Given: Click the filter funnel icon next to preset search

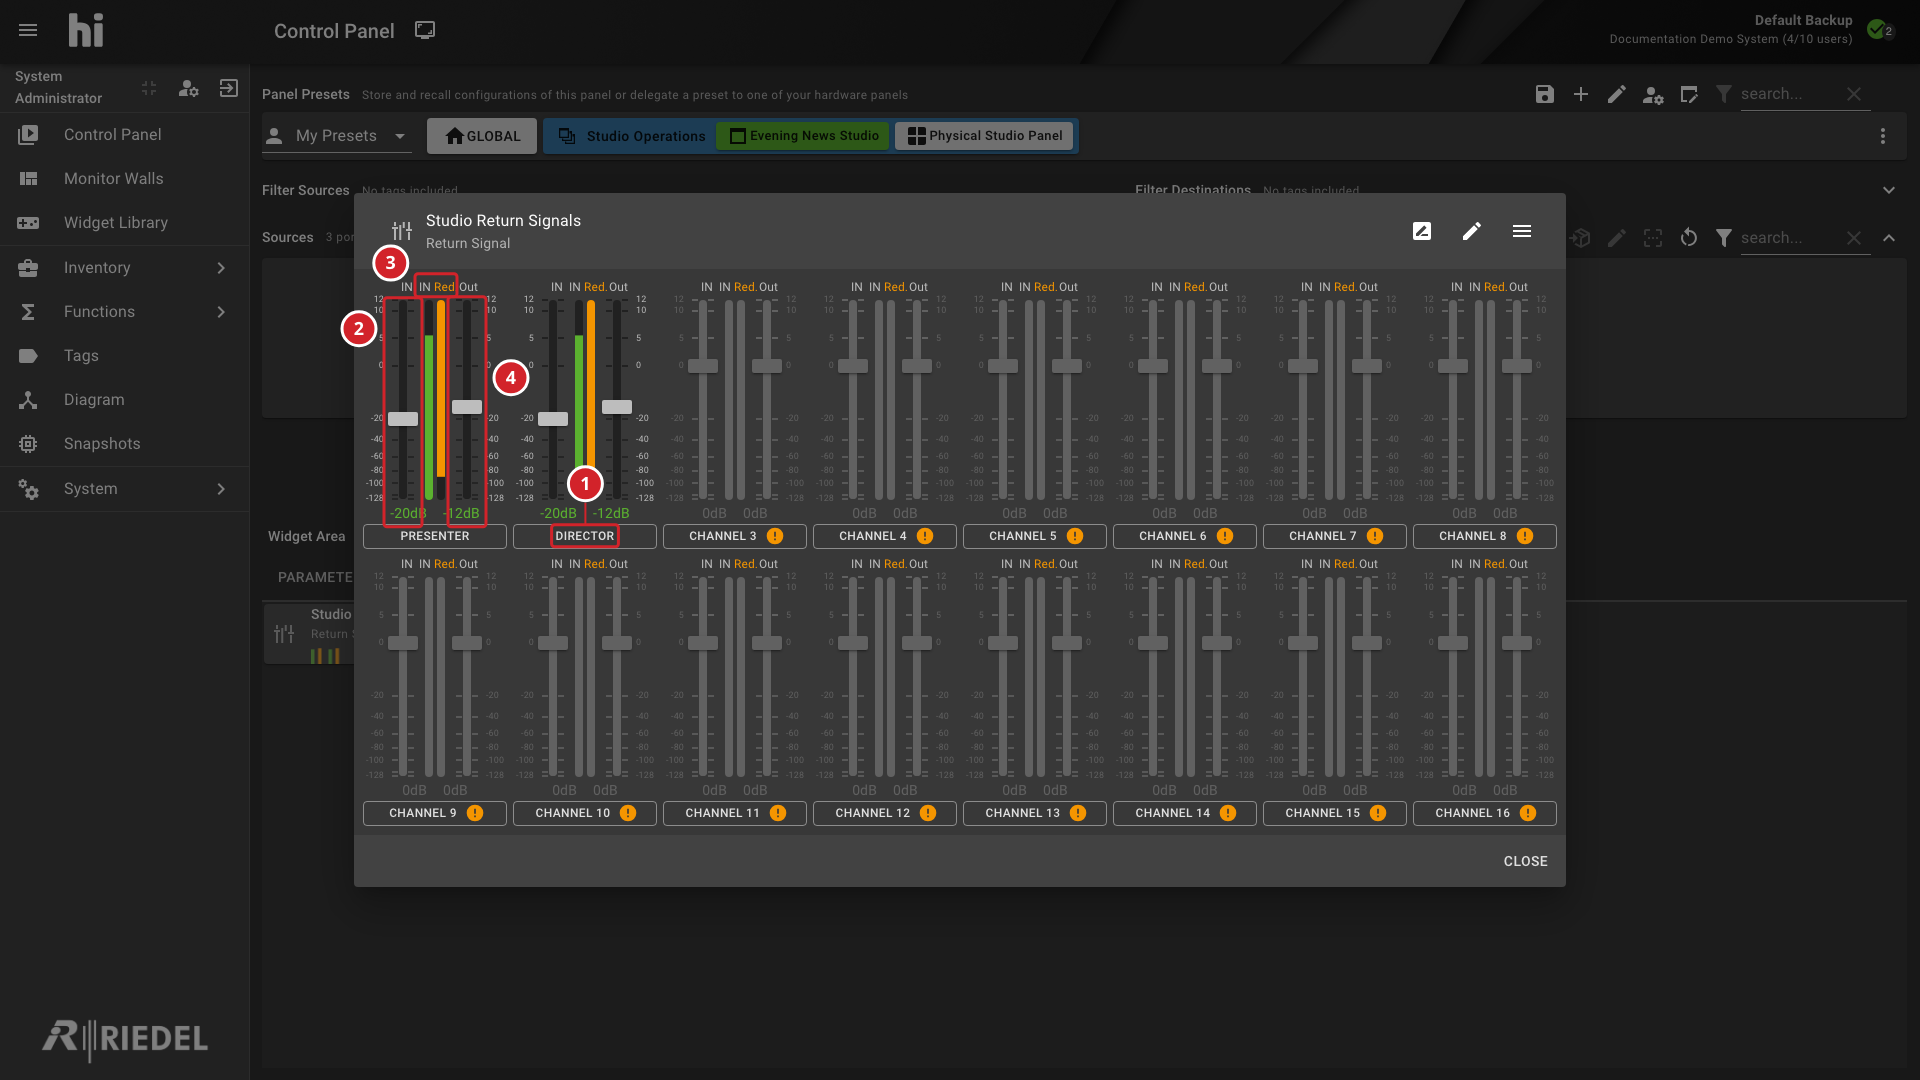Looking at the screenshot, I should click(x=1724, y=94).
